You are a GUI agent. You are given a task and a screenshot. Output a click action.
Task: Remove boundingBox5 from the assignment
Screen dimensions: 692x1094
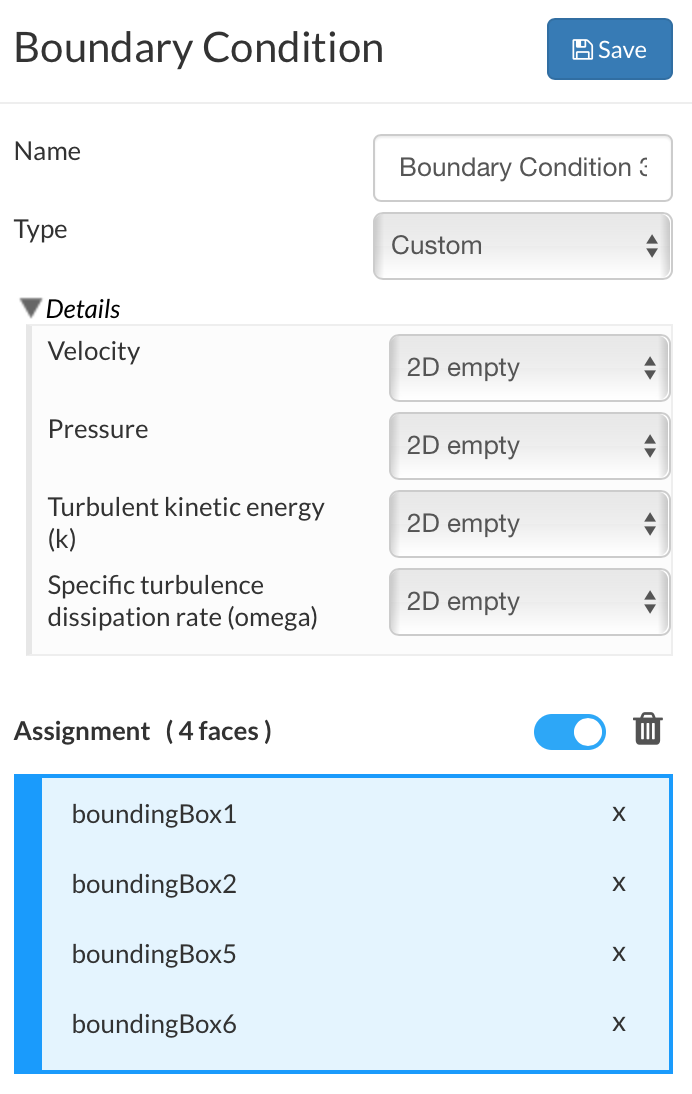click(619, 954)
